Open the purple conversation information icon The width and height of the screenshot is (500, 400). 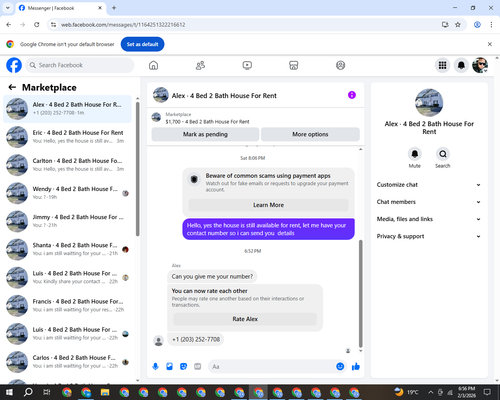pos(352,95)
